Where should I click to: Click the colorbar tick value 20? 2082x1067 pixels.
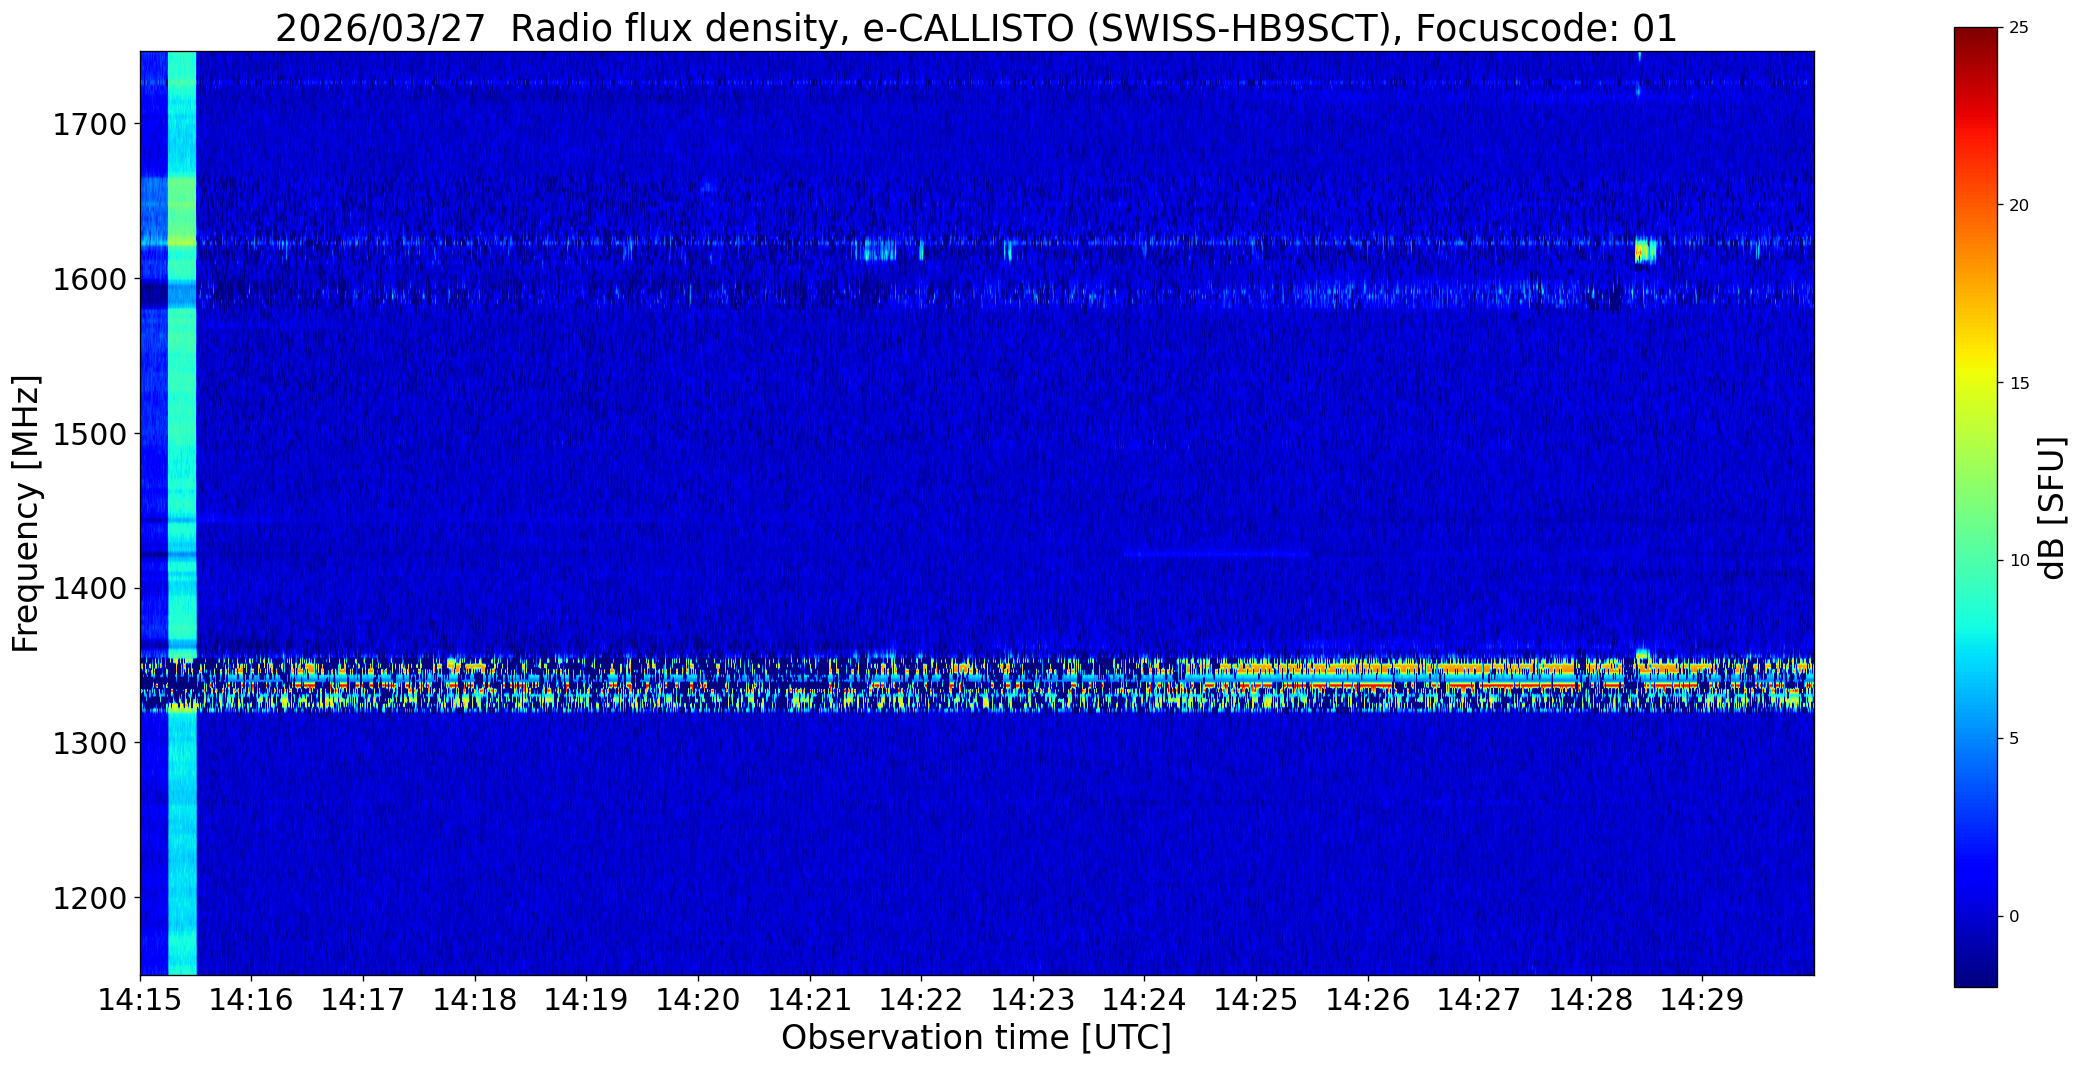point(2019,206)
